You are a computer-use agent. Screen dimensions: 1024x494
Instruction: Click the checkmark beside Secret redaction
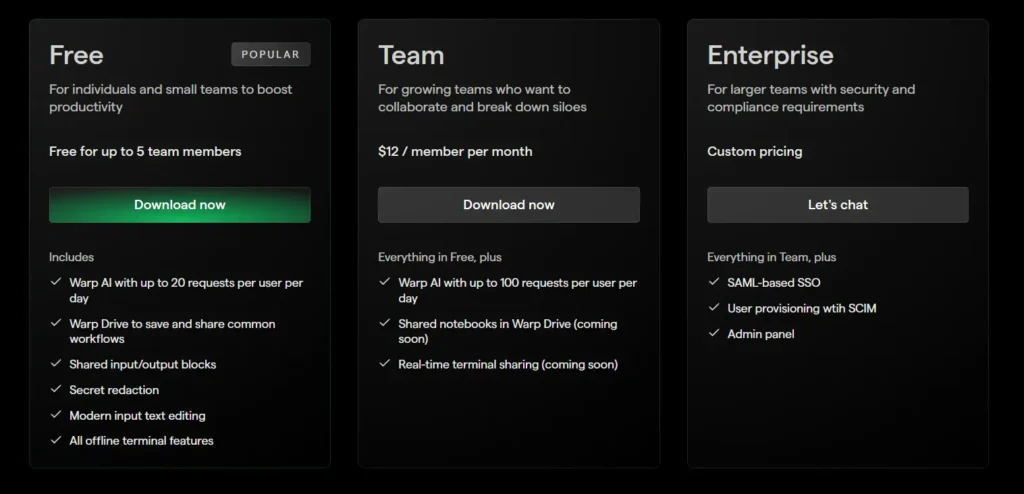[56, 390]
